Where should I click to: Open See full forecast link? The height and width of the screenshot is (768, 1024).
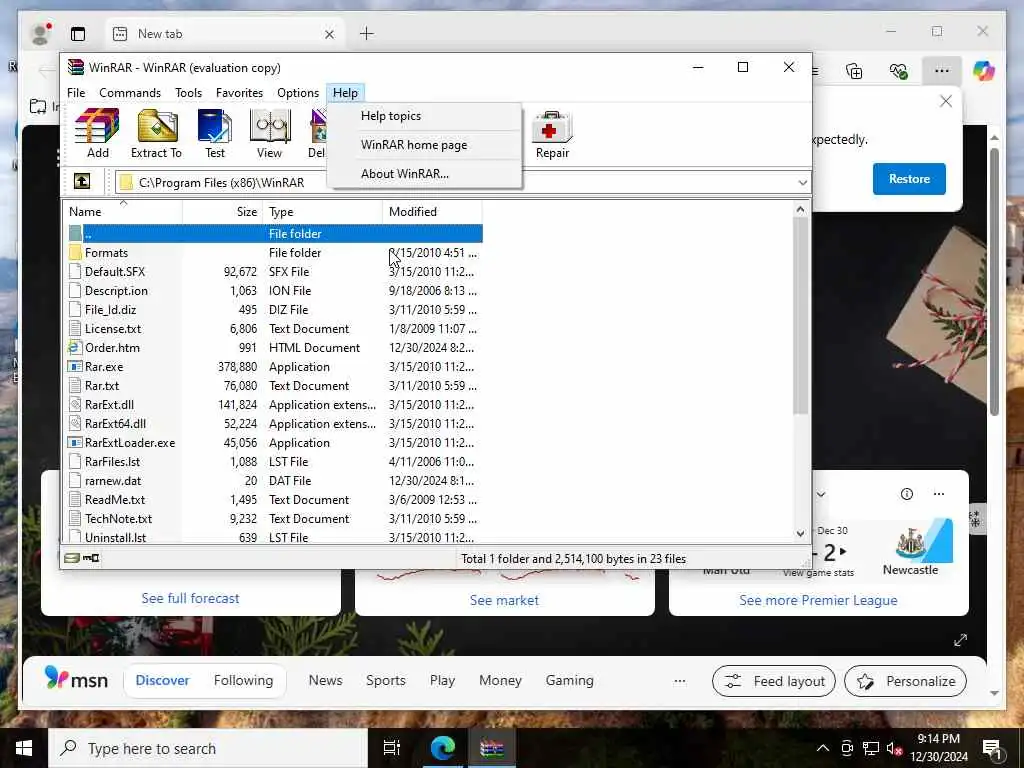(x=190, y=598)
